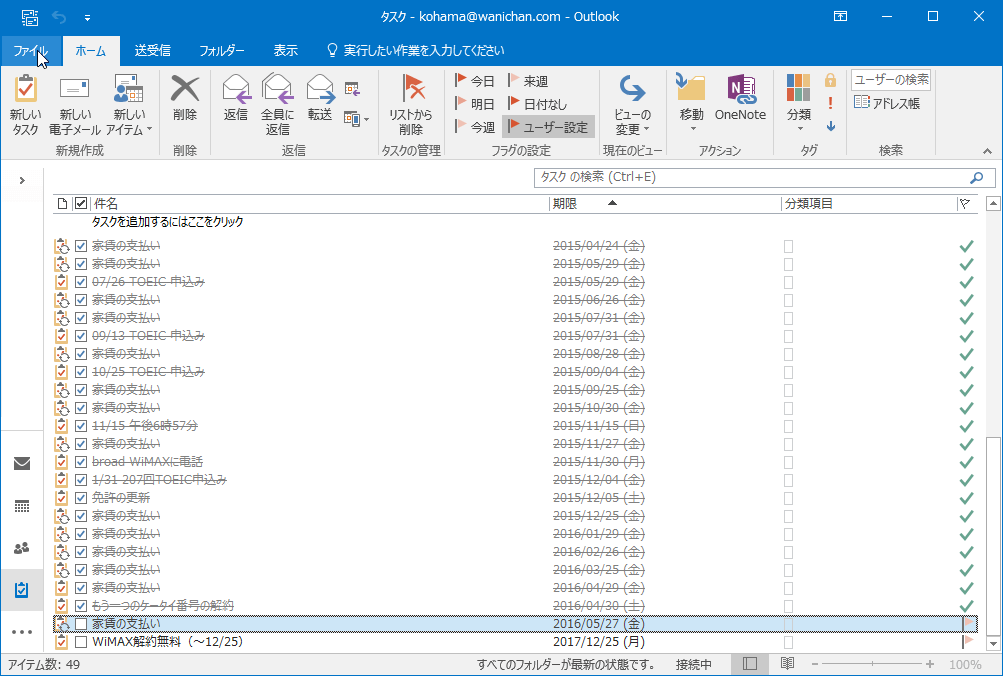The width and height of the screenshot is (1003, 676).
Task: Open アドレス帳
Action: 887,103
